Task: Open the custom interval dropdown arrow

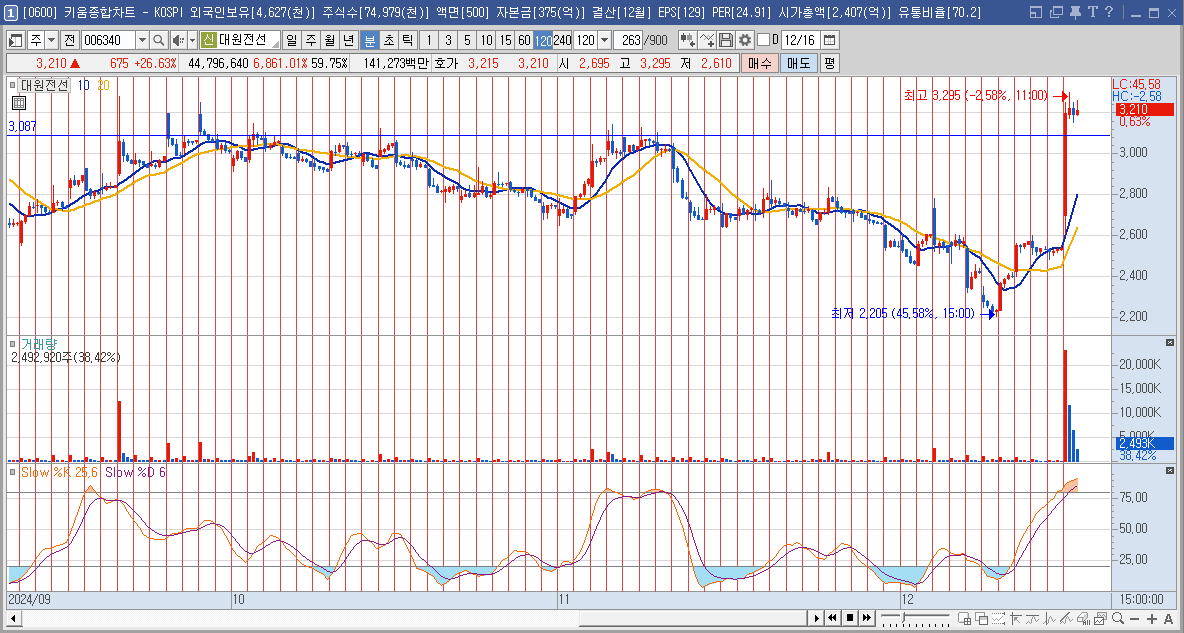Action: tap(604, 40)
